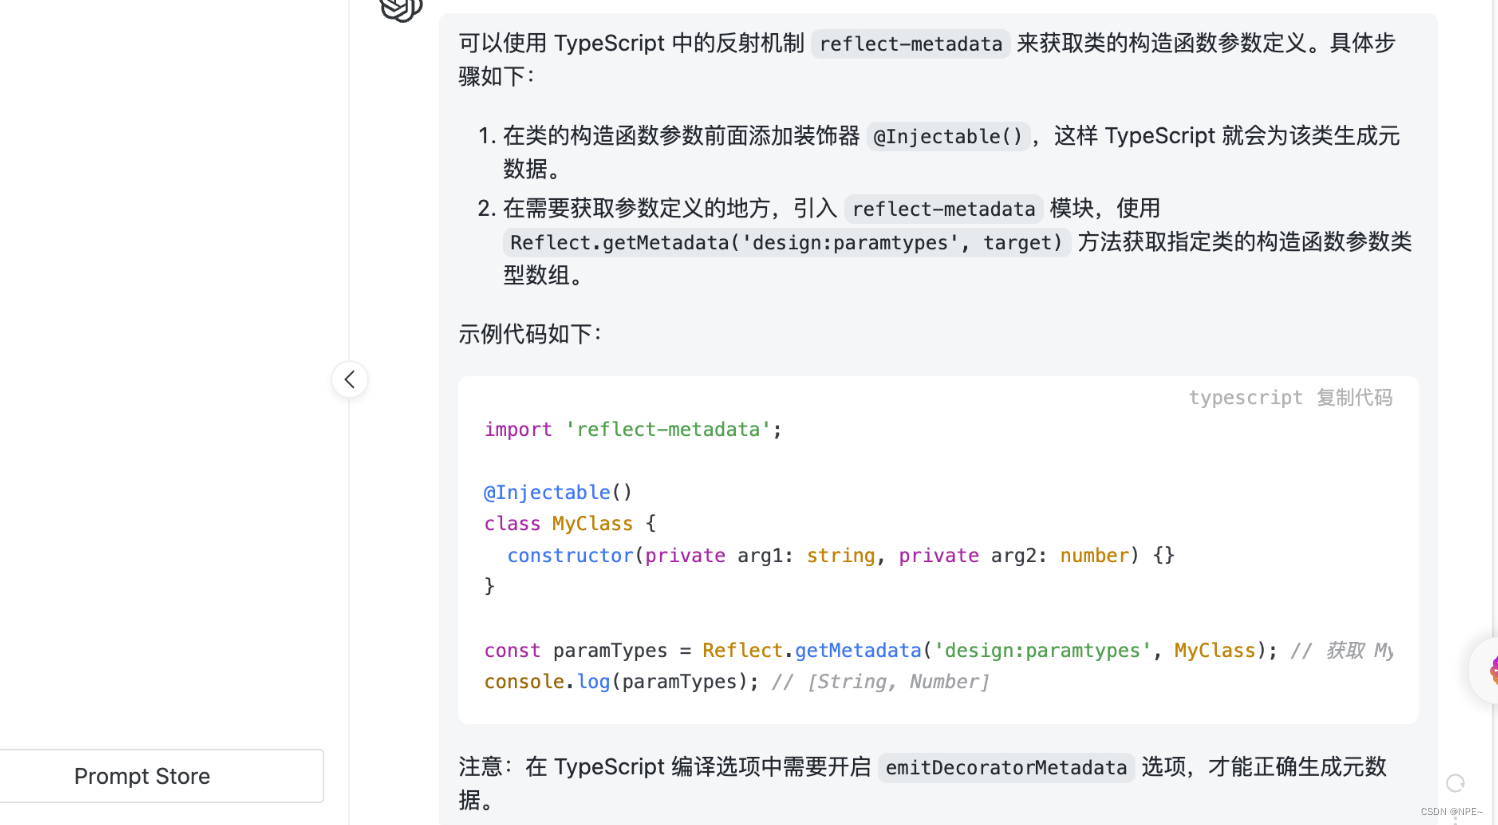
Task: Click the typescript language label
Action: [1245, 398]
